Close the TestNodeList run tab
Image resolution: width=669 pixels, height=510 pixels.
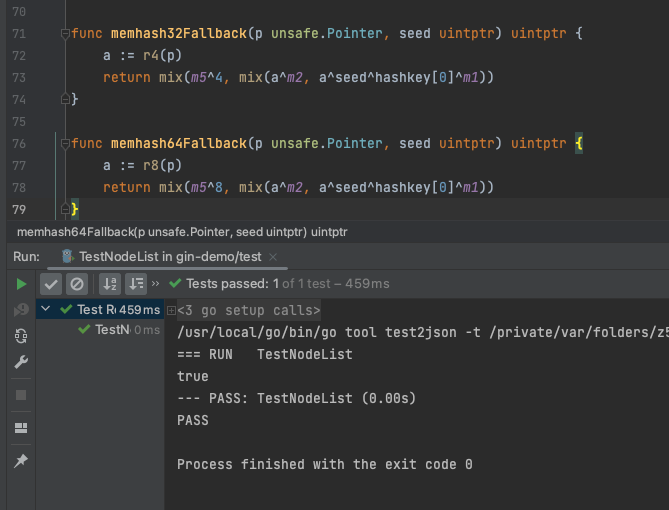point(273,257)
